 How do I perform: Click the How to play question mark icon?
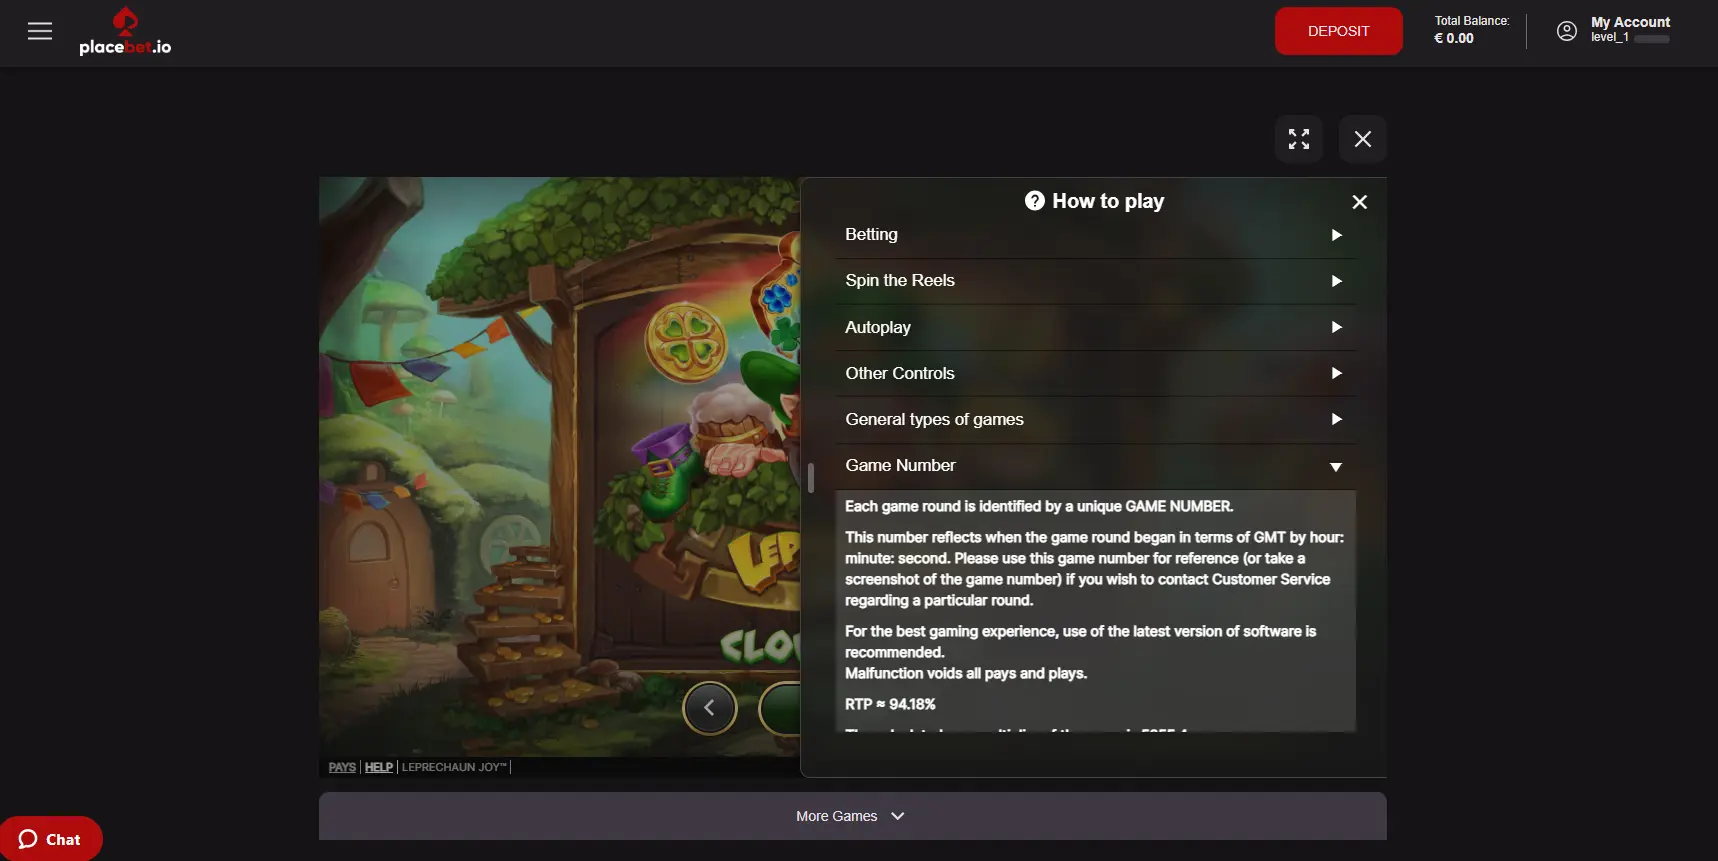pyautogui.click(x=1034, y=201)
